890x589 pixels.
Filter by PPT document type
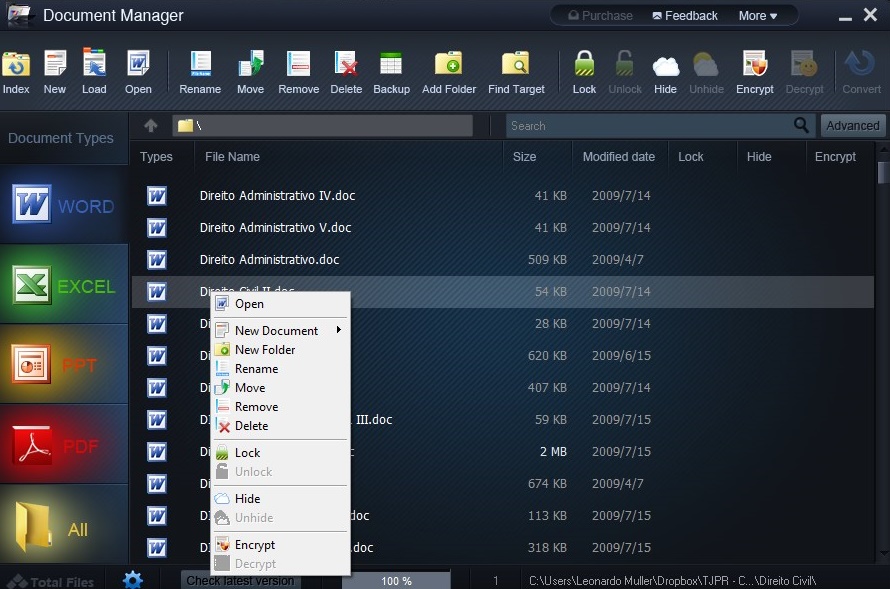pyautogui.click(x=64, y=364)
